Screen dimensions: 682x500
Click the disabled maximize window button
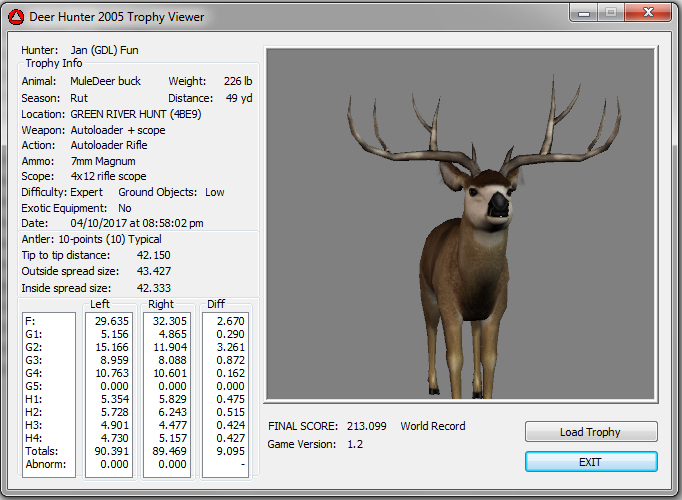point(612,12)
